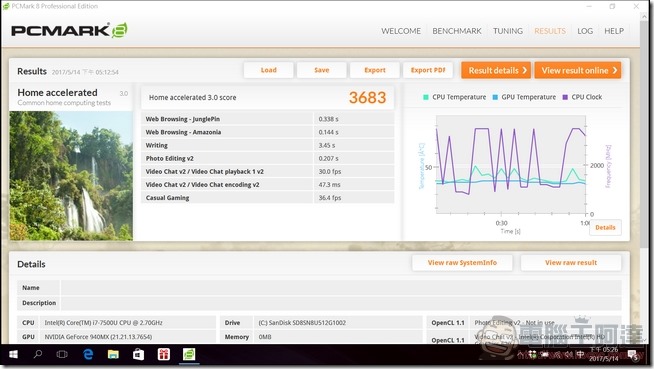Click the Details button under chart
This screenshot has height=369, width=654.
coord(605,228)
